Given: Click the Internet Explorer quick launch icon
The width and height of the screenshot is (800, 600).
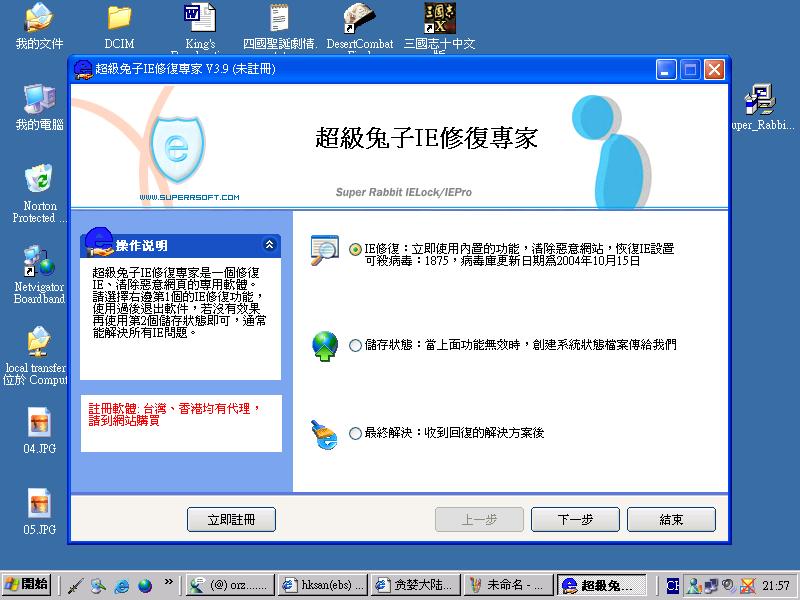Looking at the screenshot, I should 122,585.
